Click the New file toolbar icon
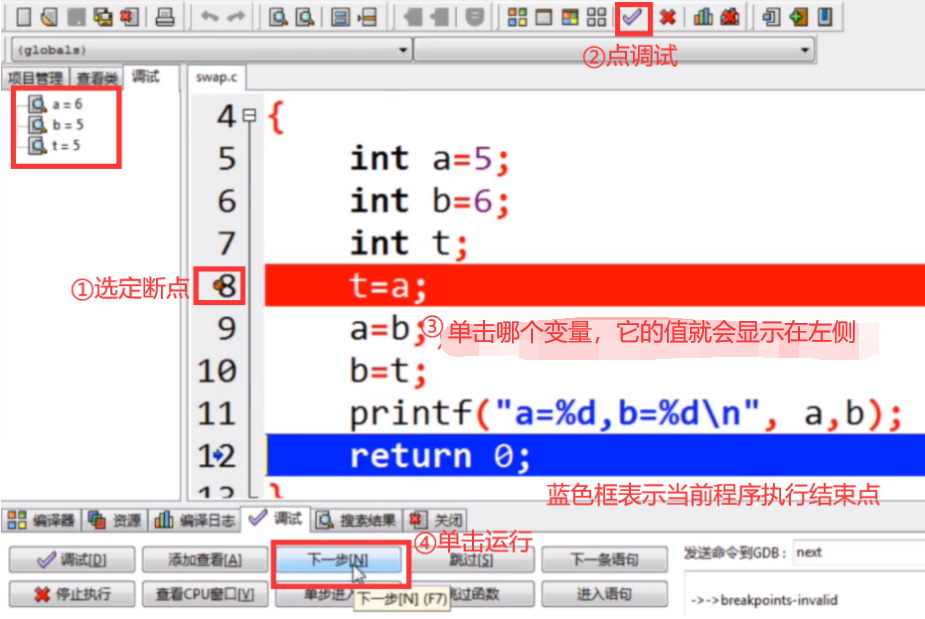925x619 pixels. pos(22,15)
